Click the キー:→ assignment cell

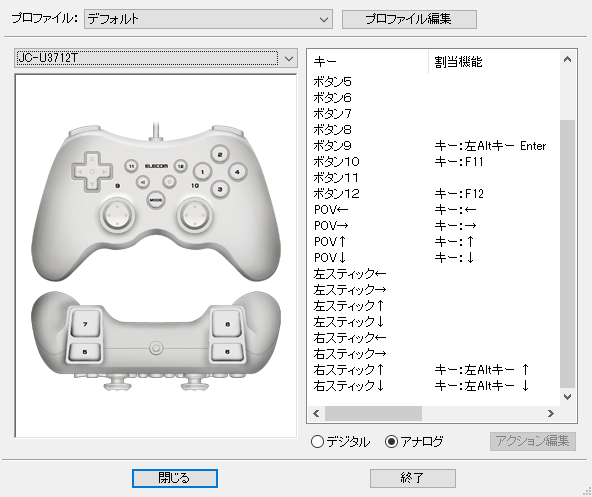455,226
